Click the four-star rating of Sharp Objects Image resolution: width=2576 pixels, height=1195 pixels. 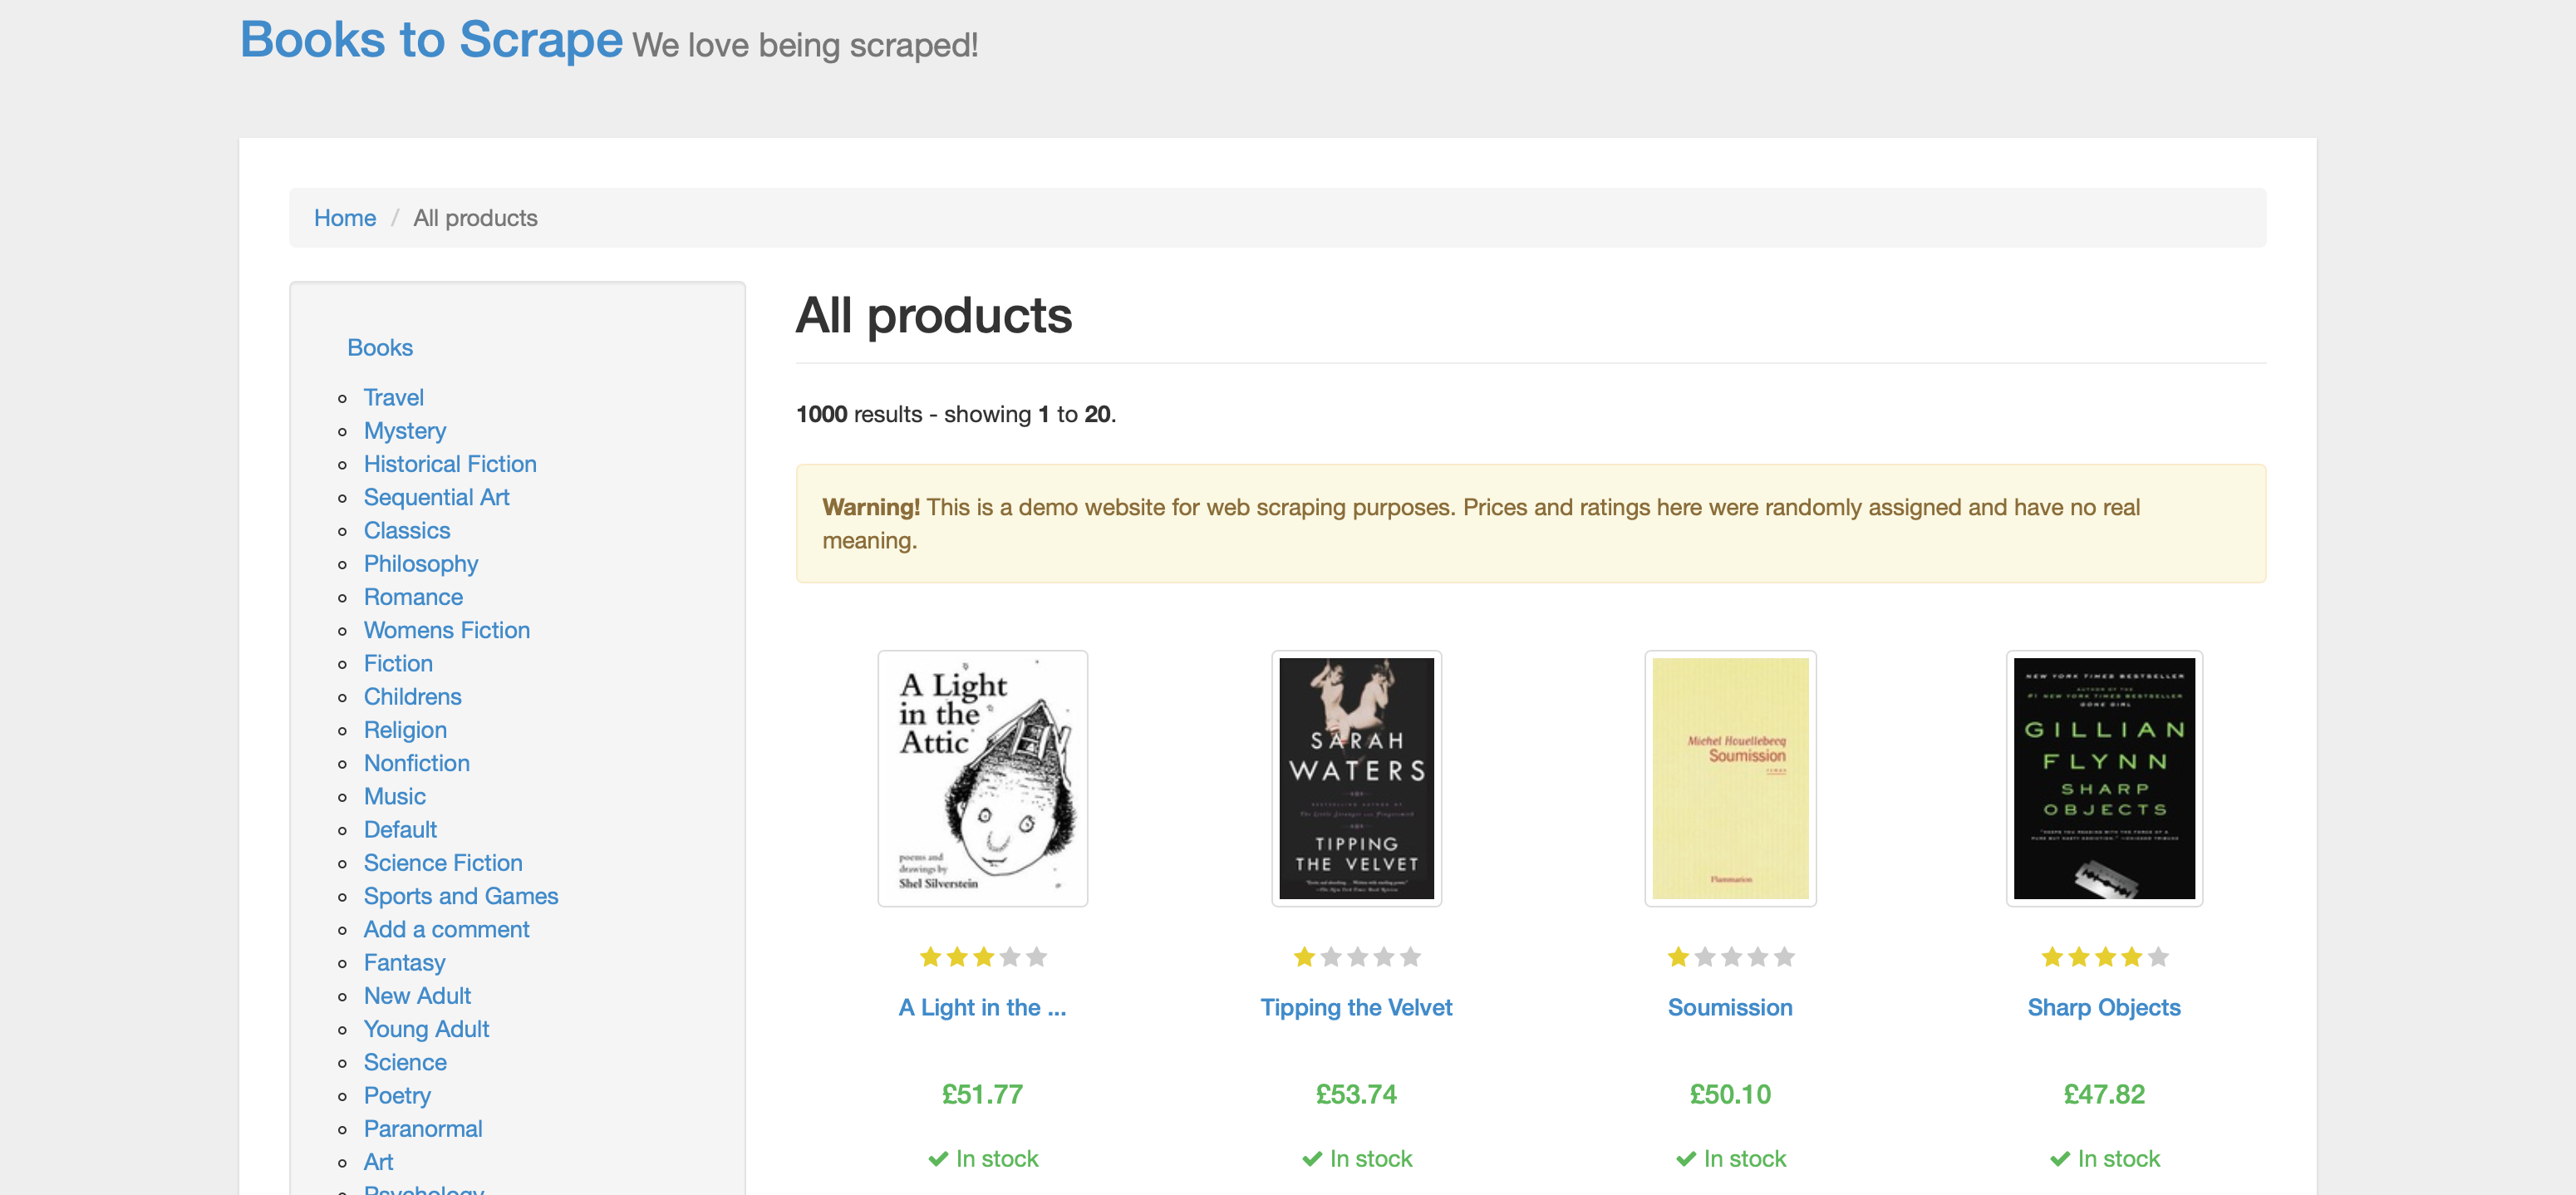pos(2104,957)
